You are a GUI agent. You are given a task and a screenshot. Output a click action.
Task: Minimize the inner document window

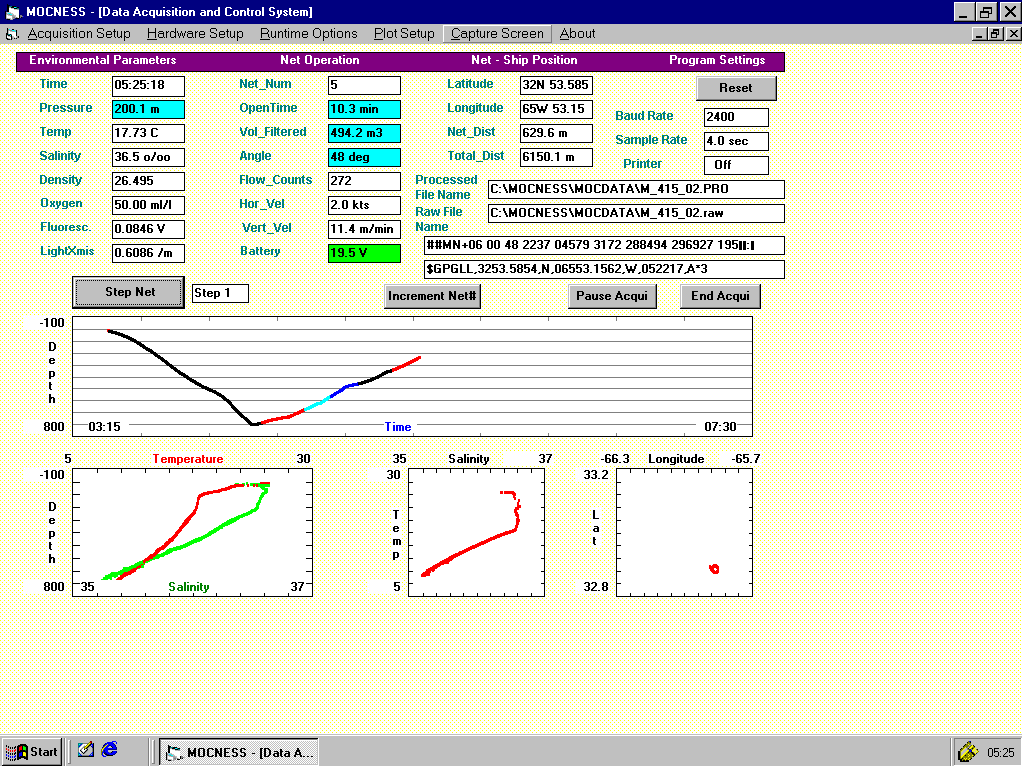coord(979,34)
